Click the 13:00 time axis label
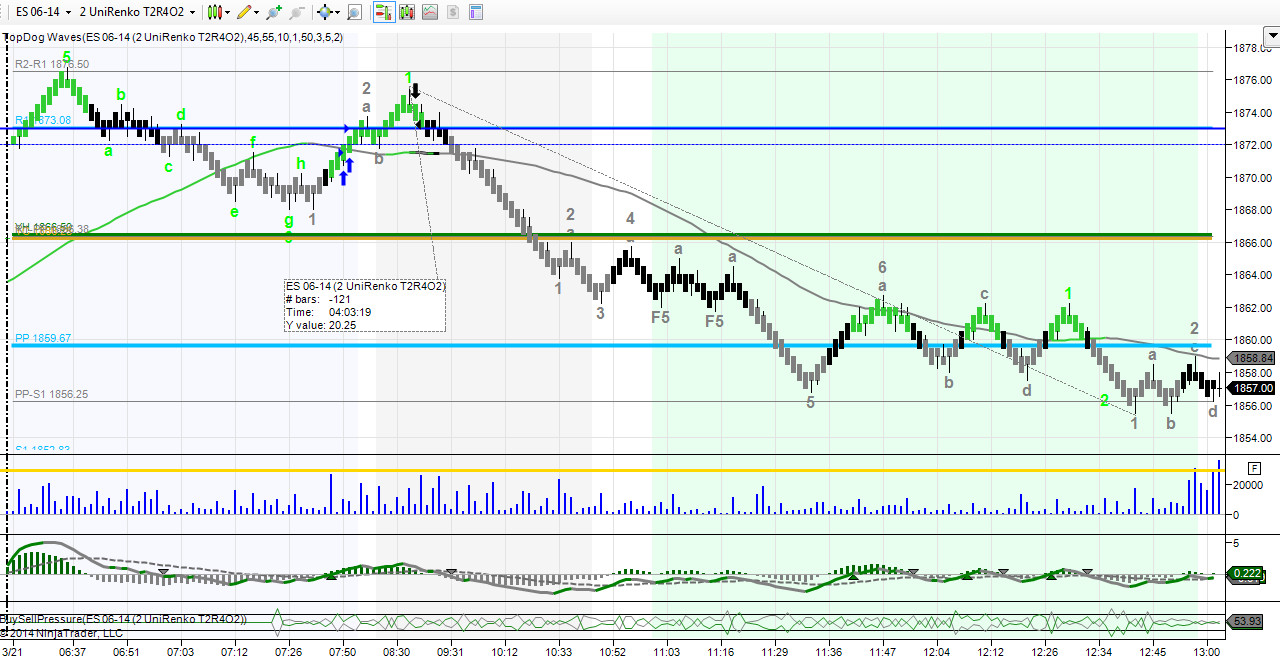 [1207, 653]
